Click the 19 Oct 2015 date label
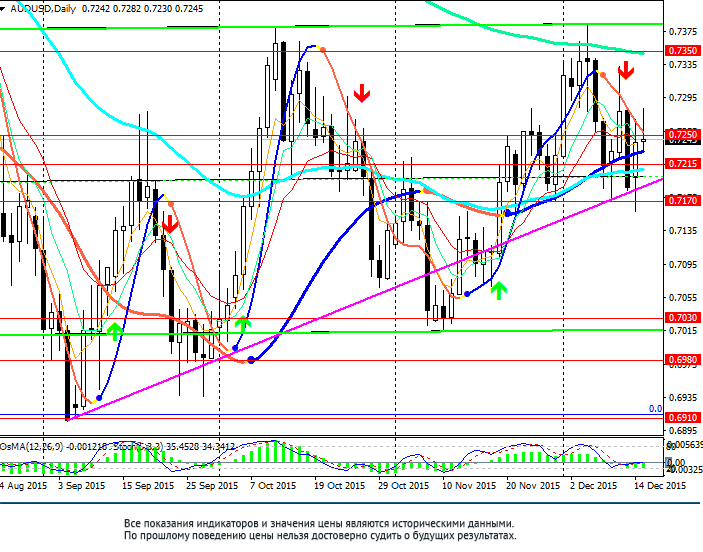This screenshot has height=552, width=703. click(x=340, y=486)
